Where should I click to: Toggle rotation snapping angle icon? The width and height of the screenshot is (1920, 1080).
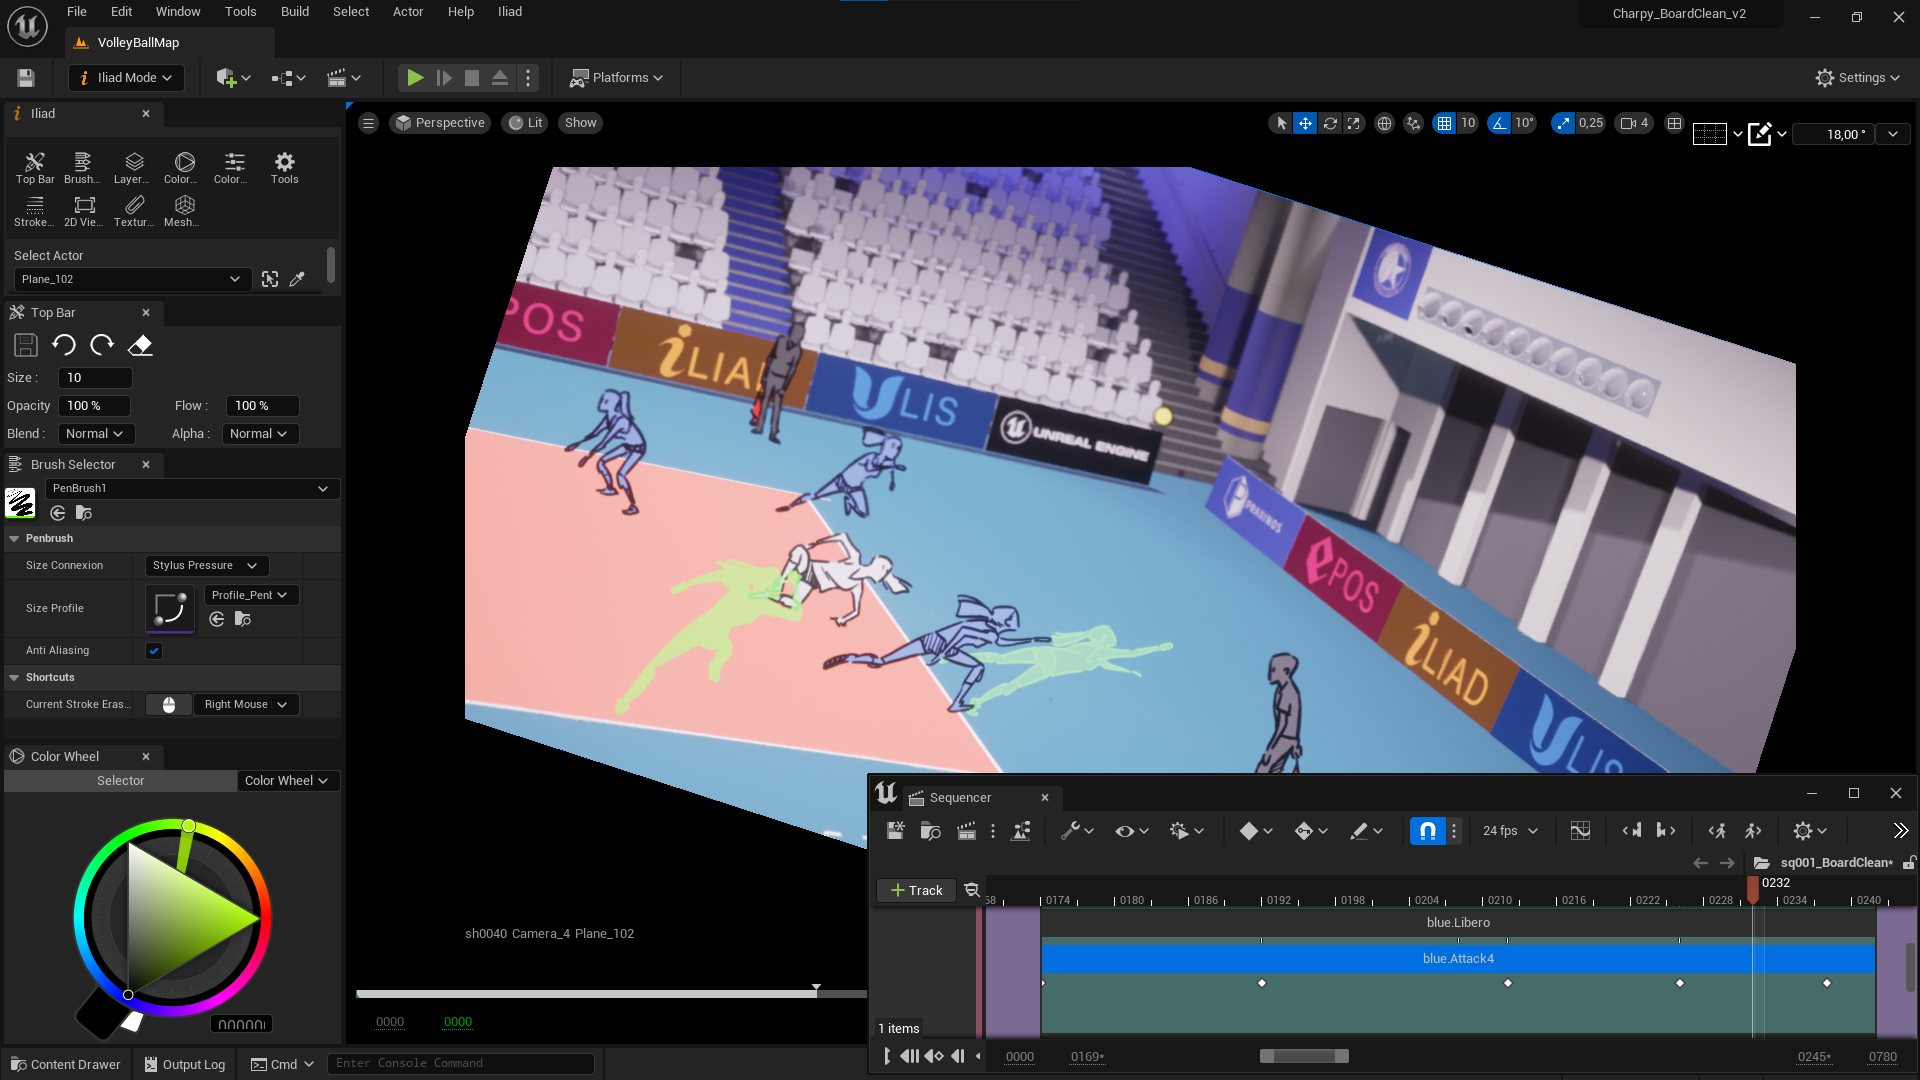tap(1499, 123)
